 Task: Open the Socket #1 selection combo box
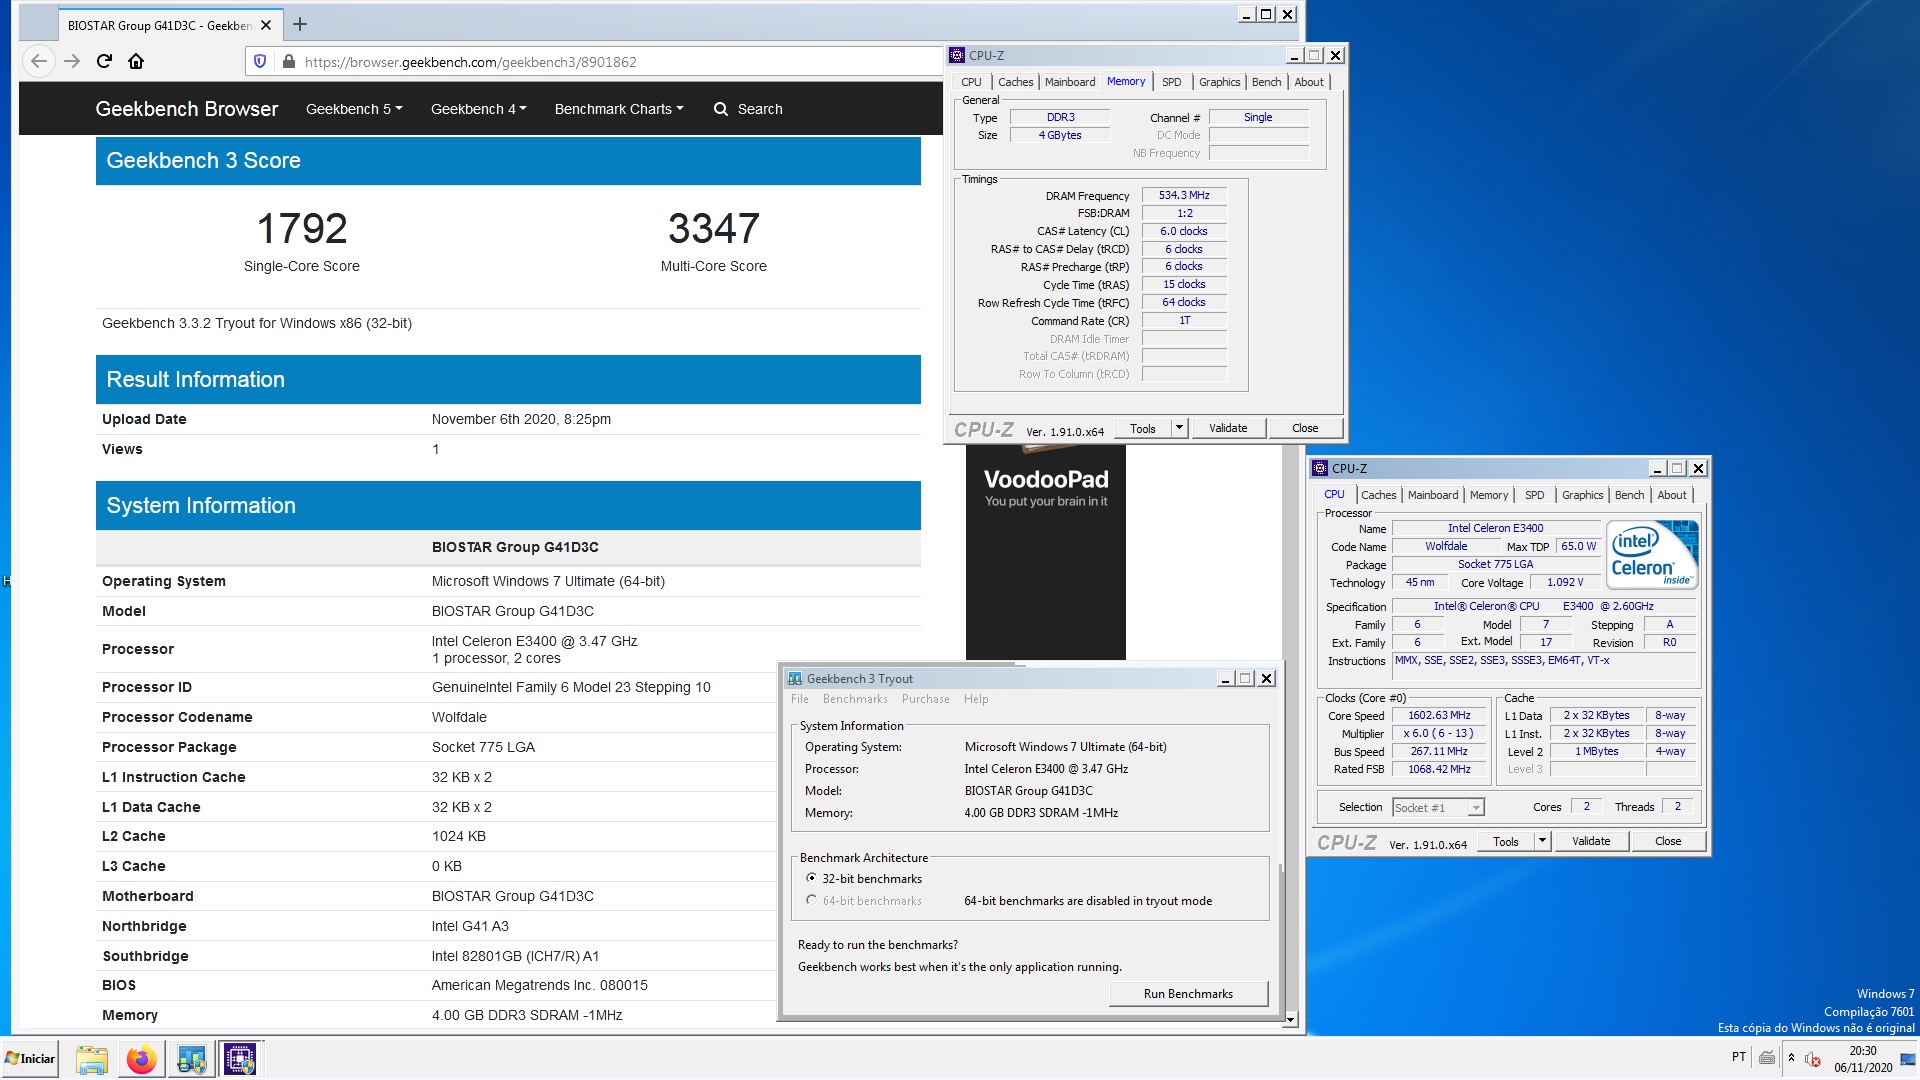[x=1438, y=807]
